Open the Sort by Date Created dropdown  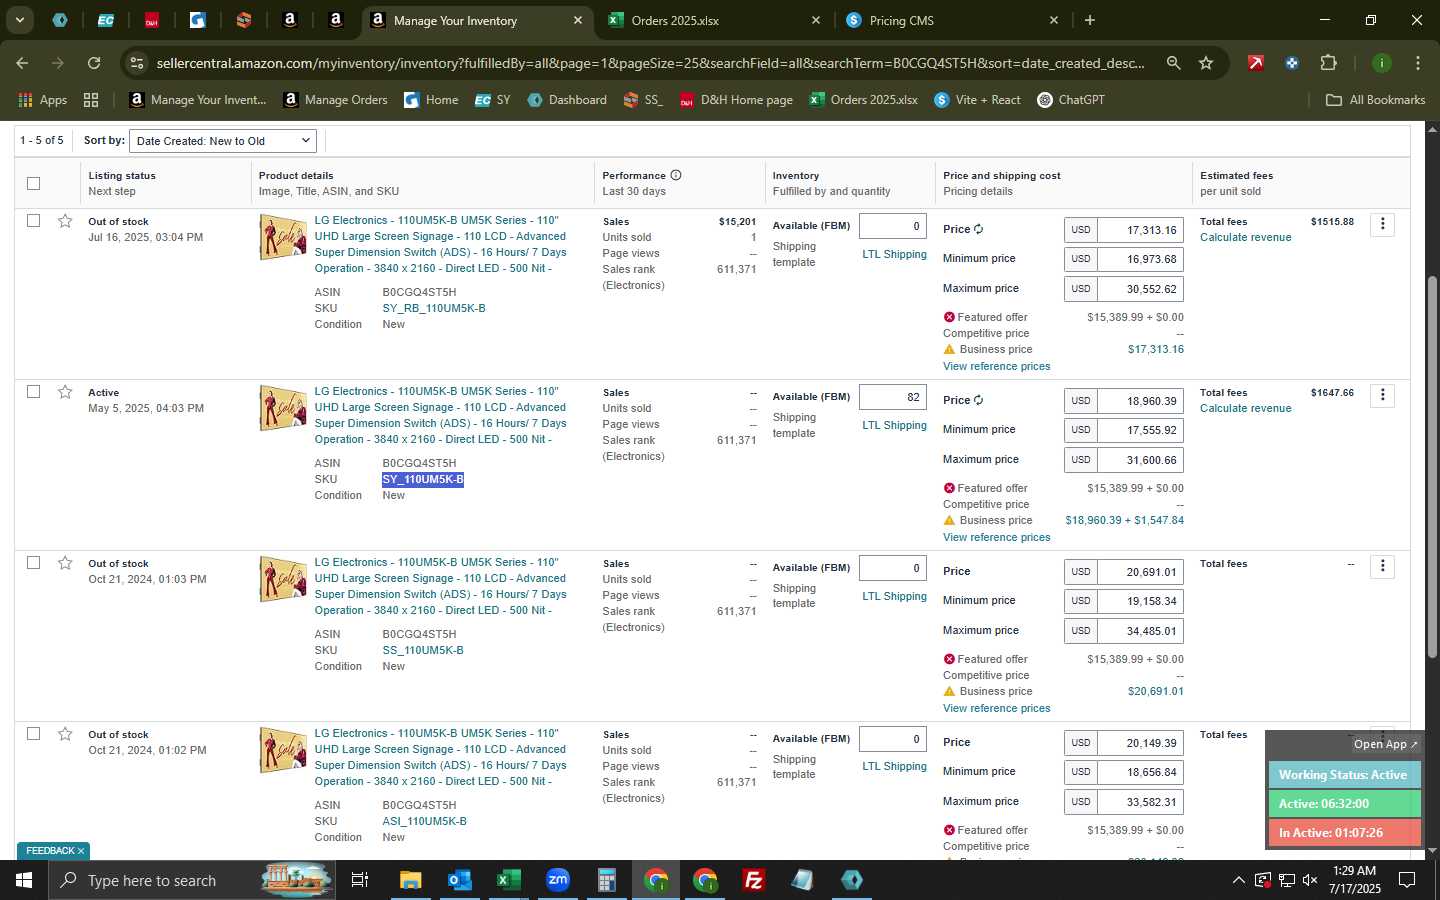point(223,141)
